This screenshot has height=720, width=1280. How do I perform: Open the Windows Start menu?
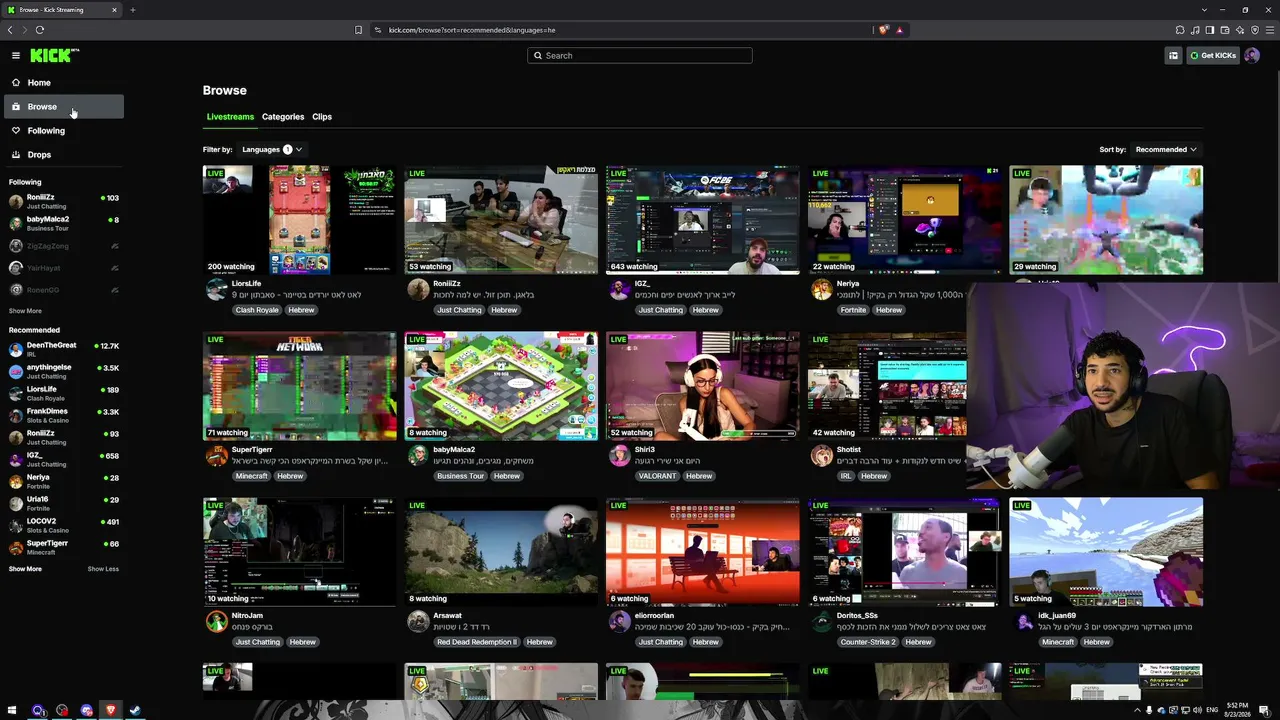point(14,711)
